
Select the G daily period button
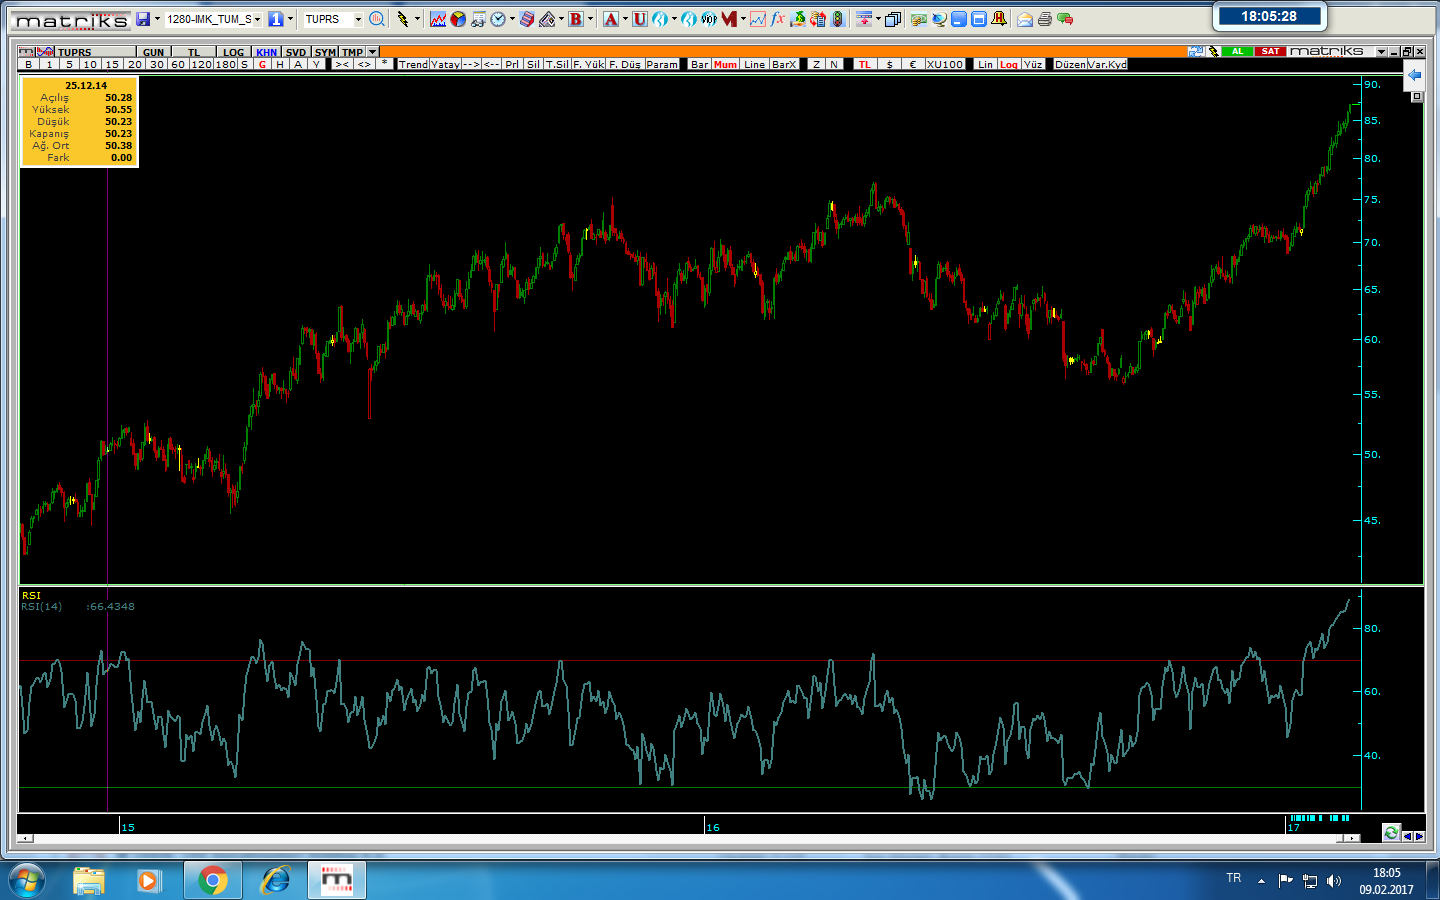pyautogui.click(x=262, y=64)
